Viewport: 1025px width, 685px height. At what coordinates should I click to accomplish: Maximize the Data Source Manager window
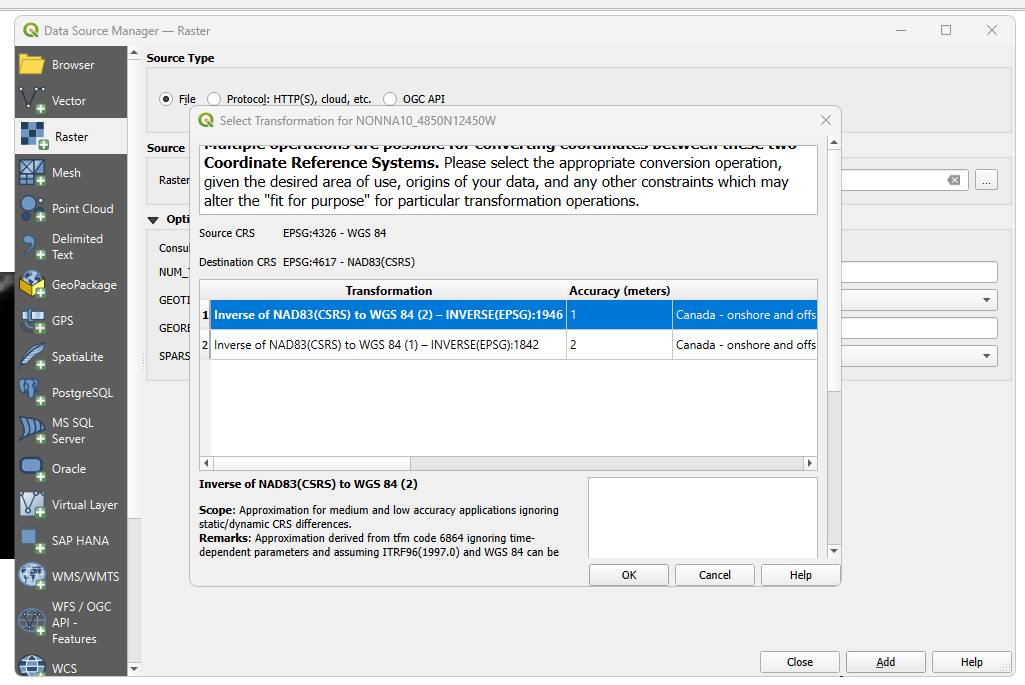946,30
